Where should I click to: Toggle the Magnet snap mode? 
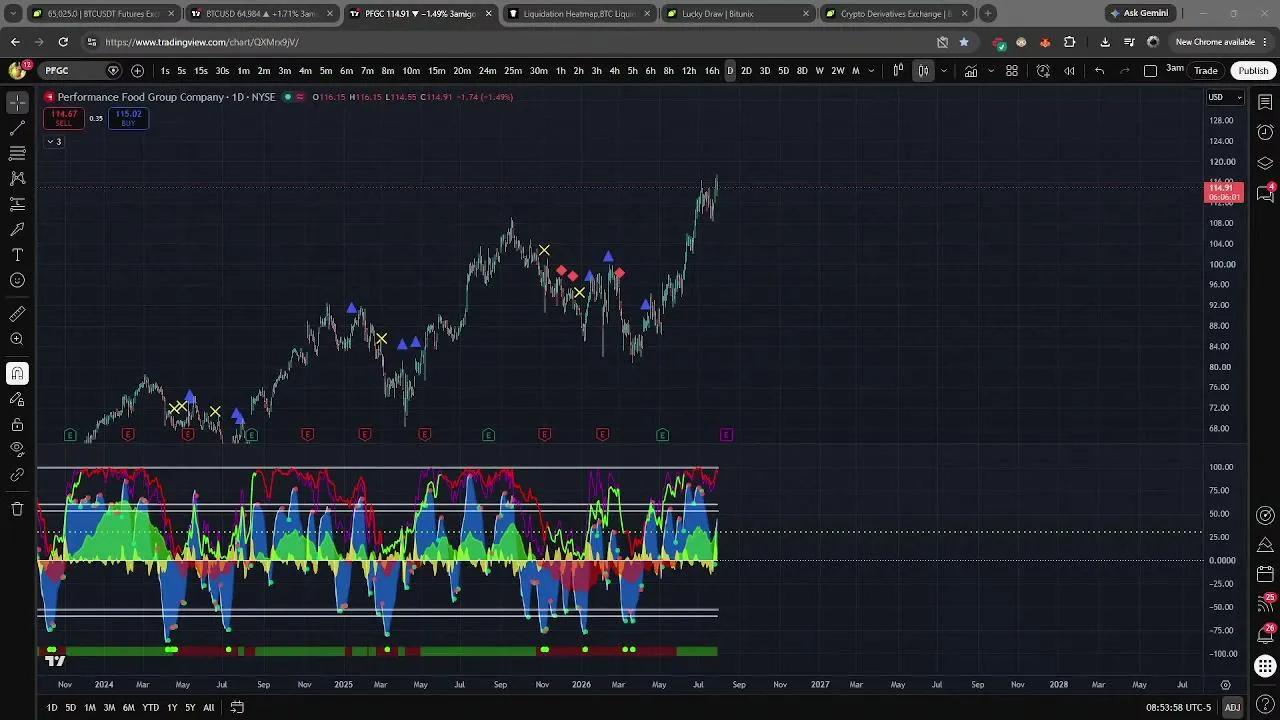(17, 373)
